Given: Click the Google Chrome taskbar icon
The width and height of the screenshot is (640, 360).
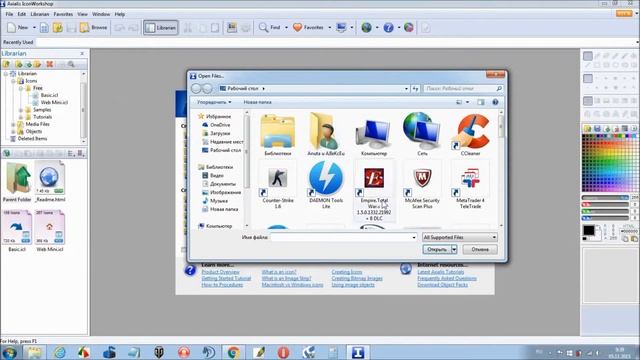Looking at the screenshot, I should coord(233,352).
